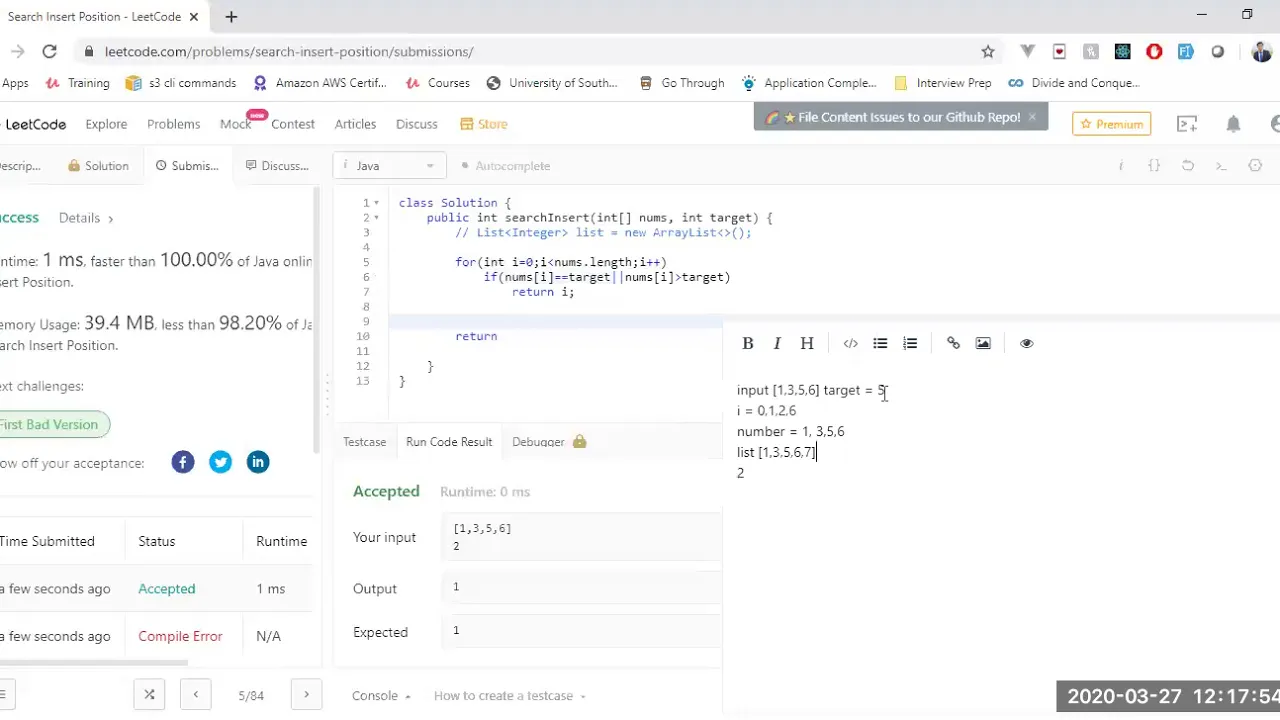Create a numbered list in notes
1280x720 pixels.
[x=910, y=343]
